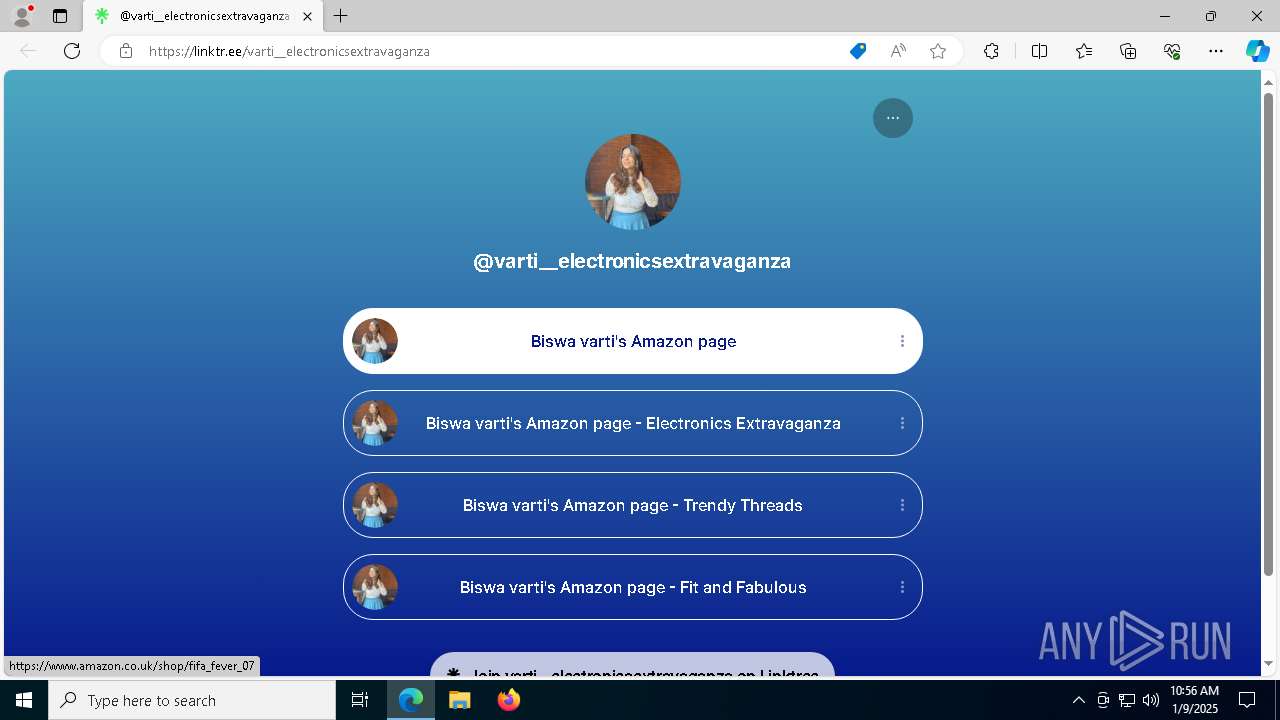Screen dimensions: 1280x720
Task: Select the @varti__electronicsextravaganza tab
Action: [x=203, y=16]
